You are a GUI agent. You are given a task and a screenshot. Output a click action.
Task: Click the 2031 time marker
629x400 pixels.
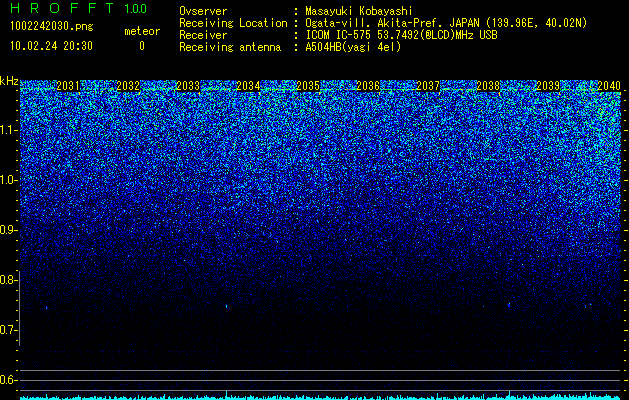68,86
